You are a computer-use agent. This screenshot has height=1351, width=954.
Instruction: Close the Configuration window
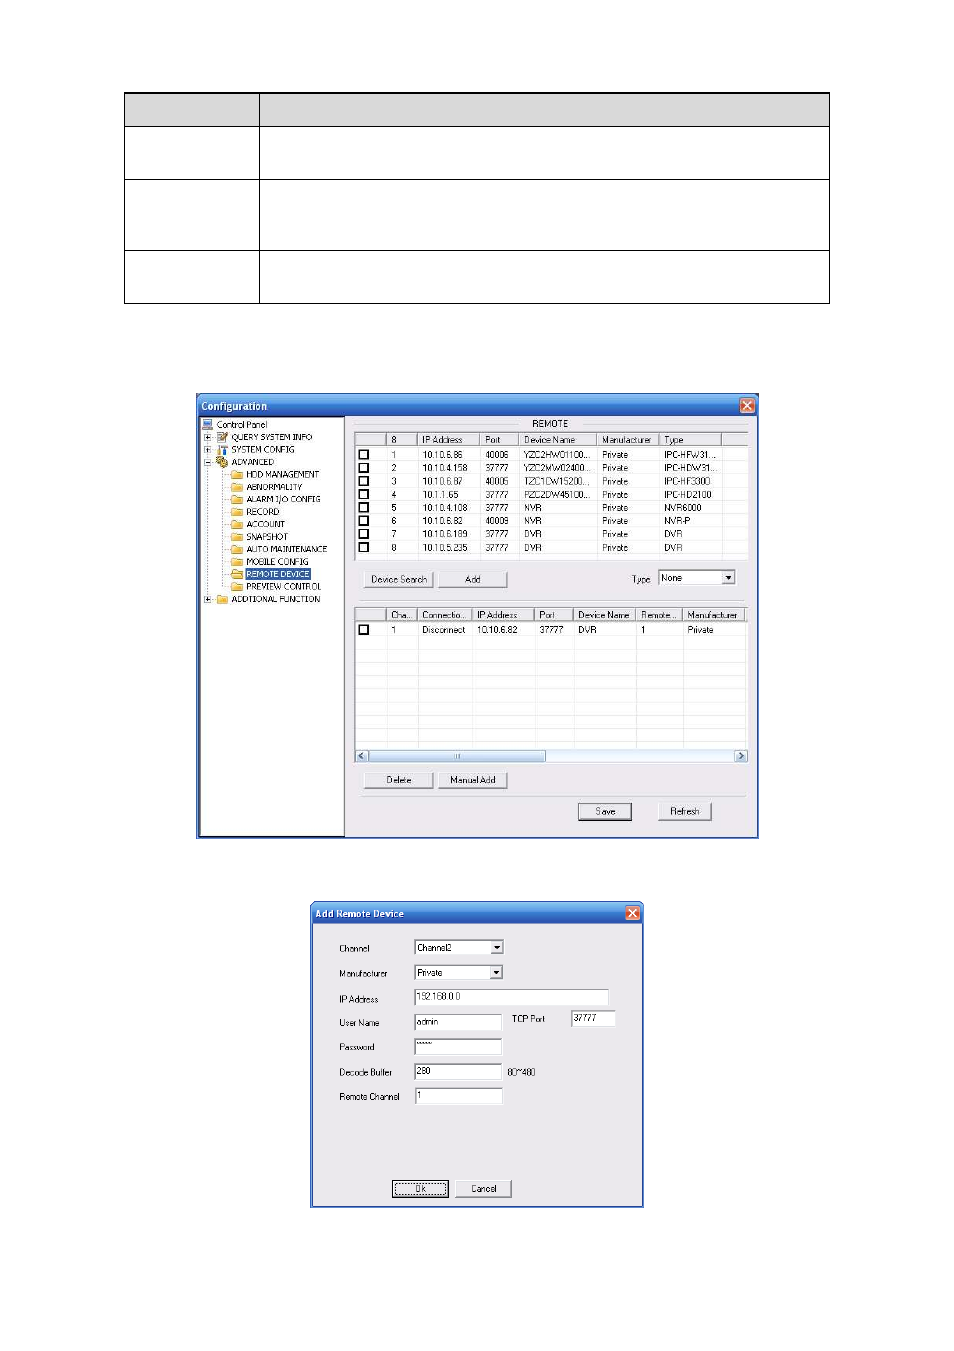(747, 405)
